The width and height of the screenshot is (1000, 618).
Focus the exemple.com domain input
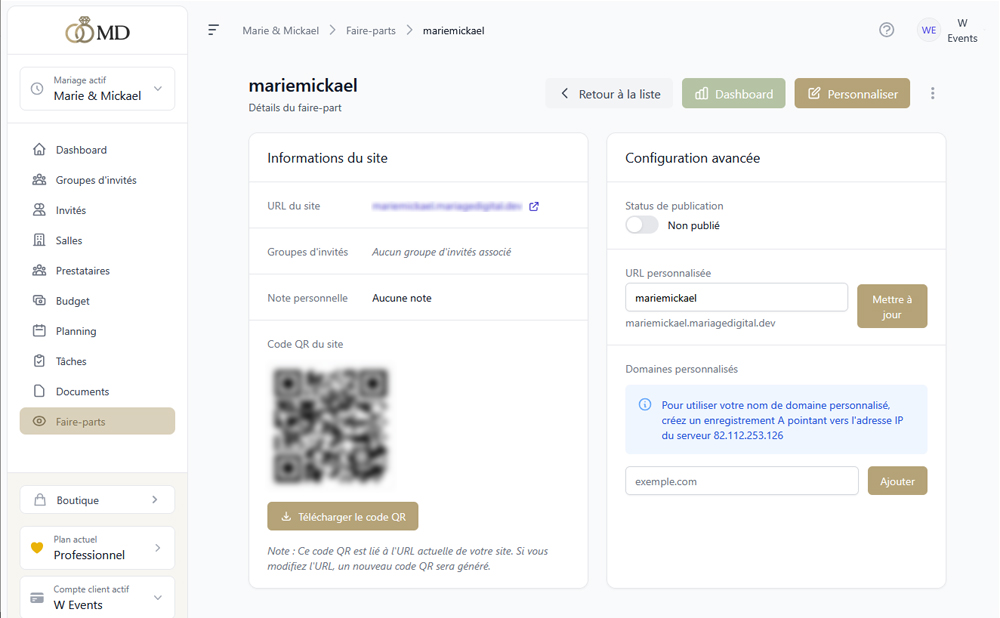(742, 481)
